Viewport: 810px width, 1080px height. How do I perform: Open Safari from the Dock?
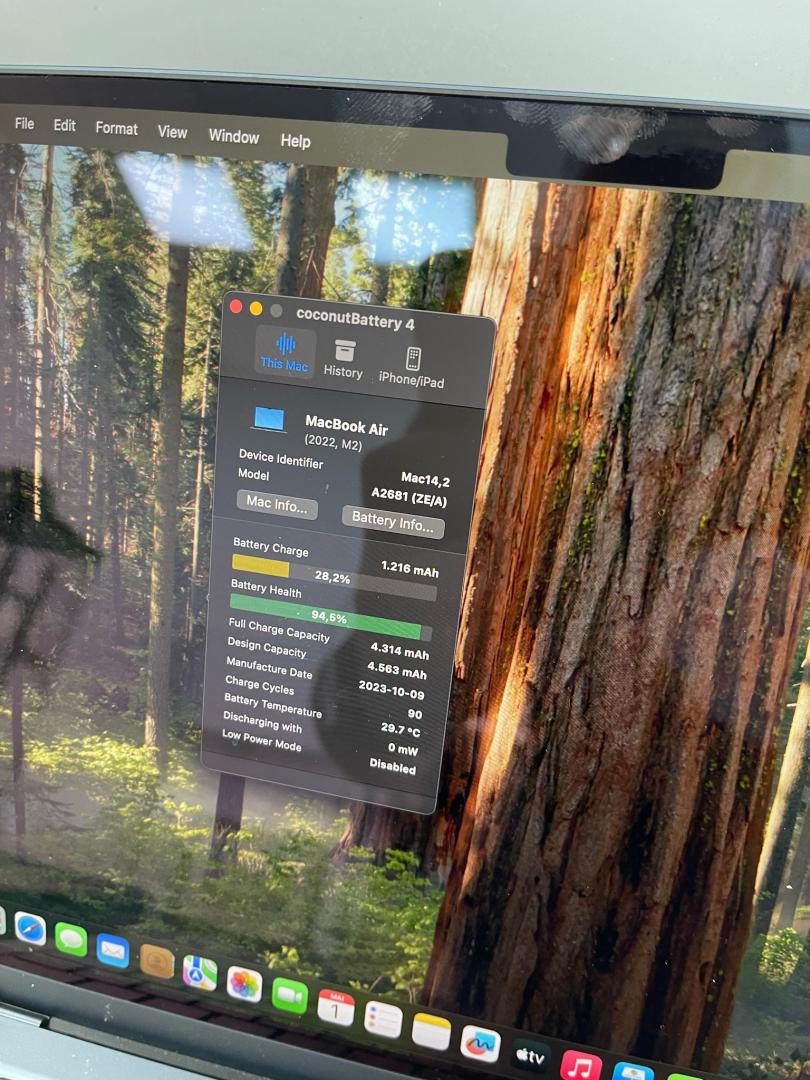tap(30, 929)
